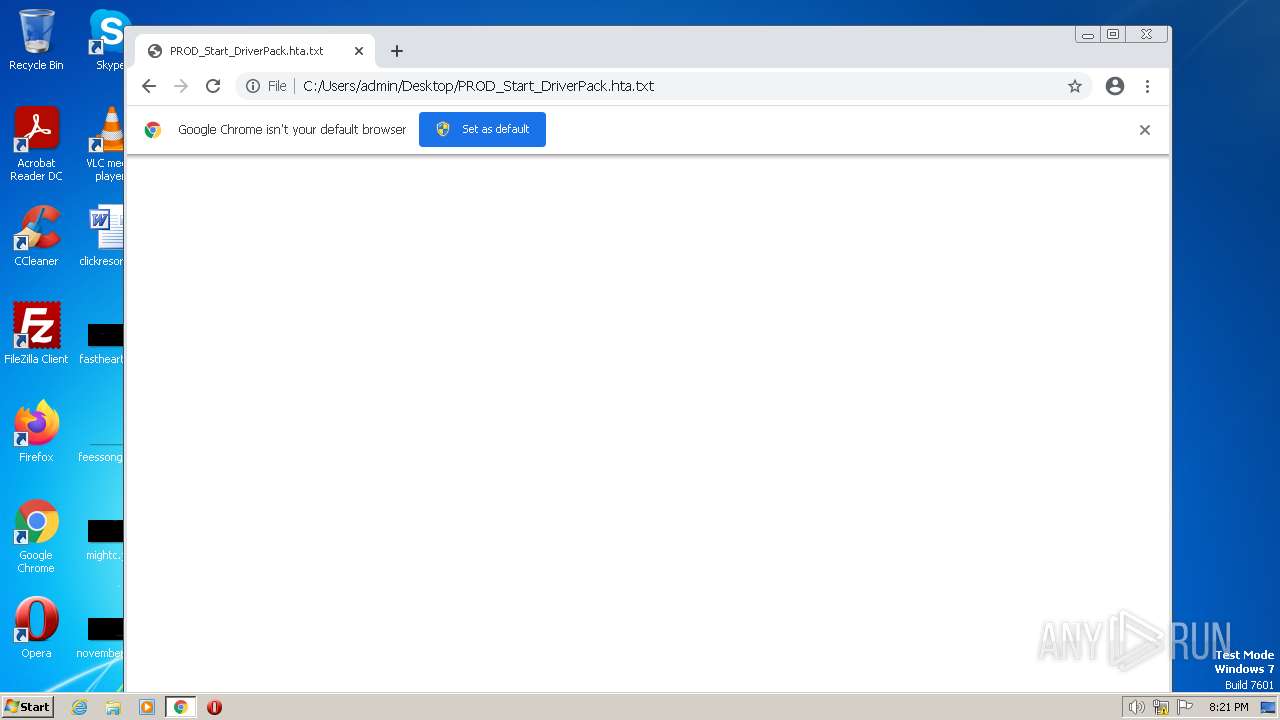Open Windows Explorer folder on taskbar

pos(113,707)
